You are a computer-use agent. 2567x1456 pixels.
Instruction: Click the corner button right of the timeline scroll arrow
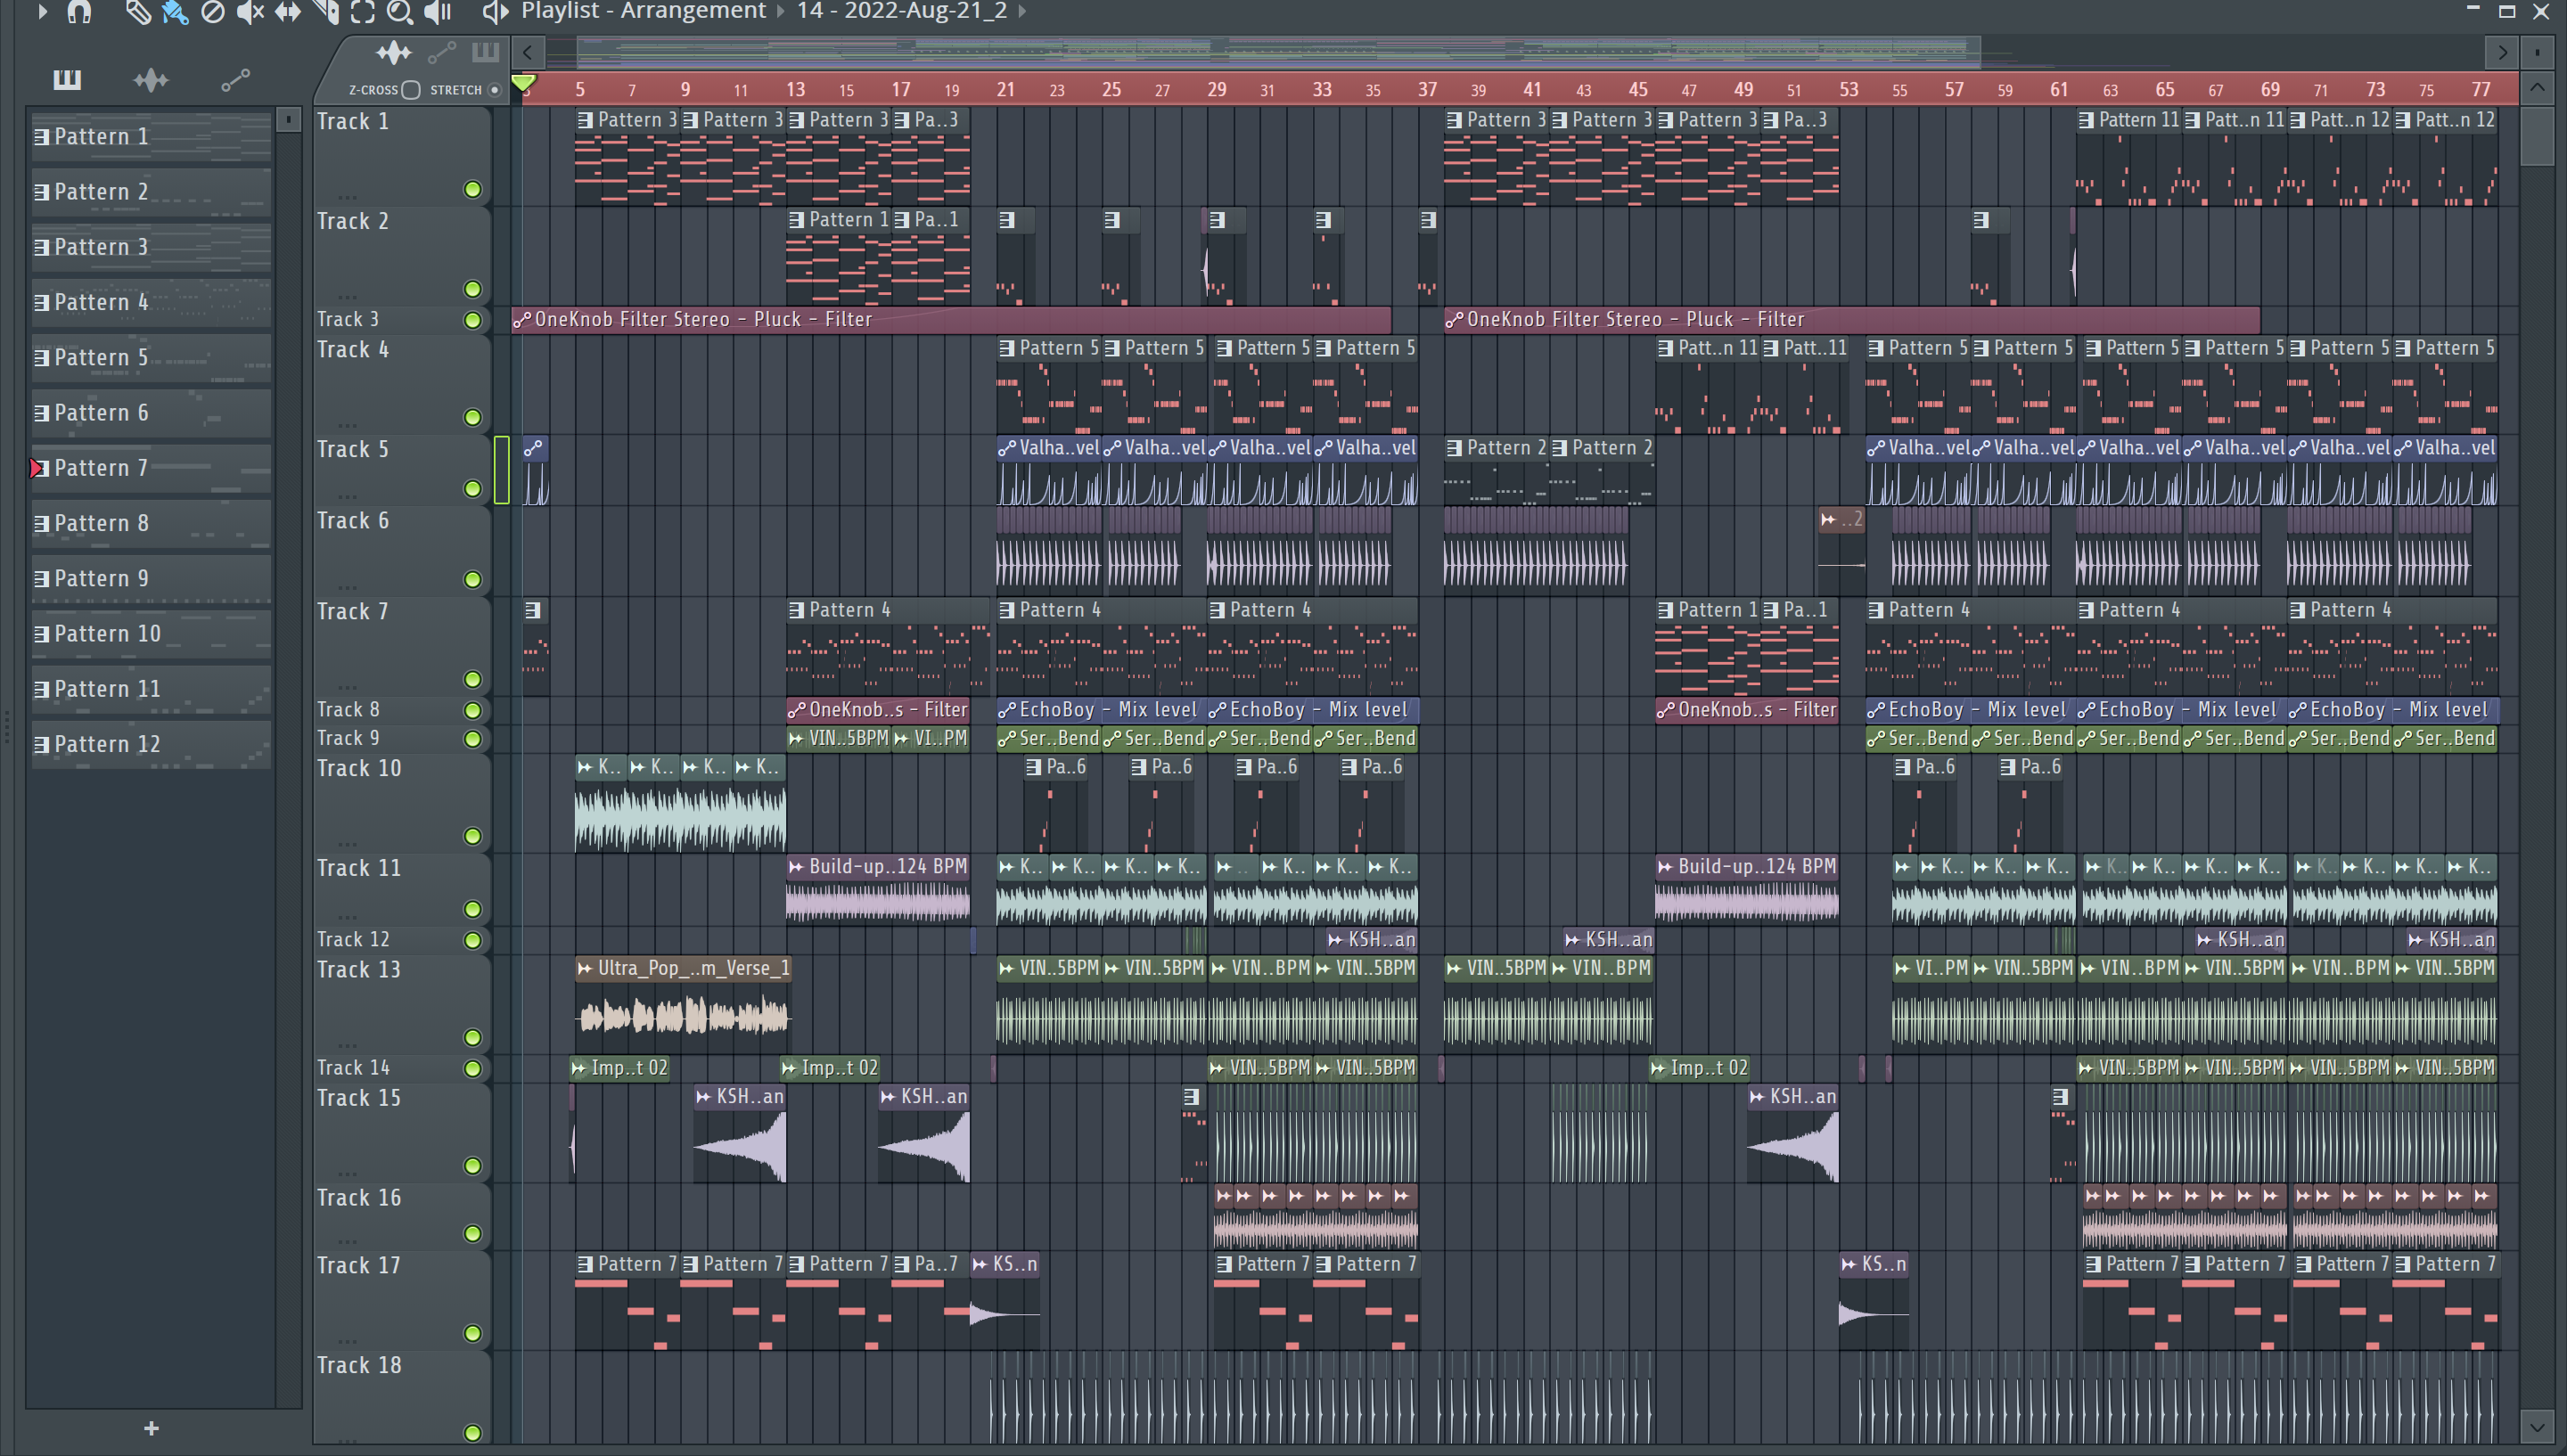[x=2537, y=52]
